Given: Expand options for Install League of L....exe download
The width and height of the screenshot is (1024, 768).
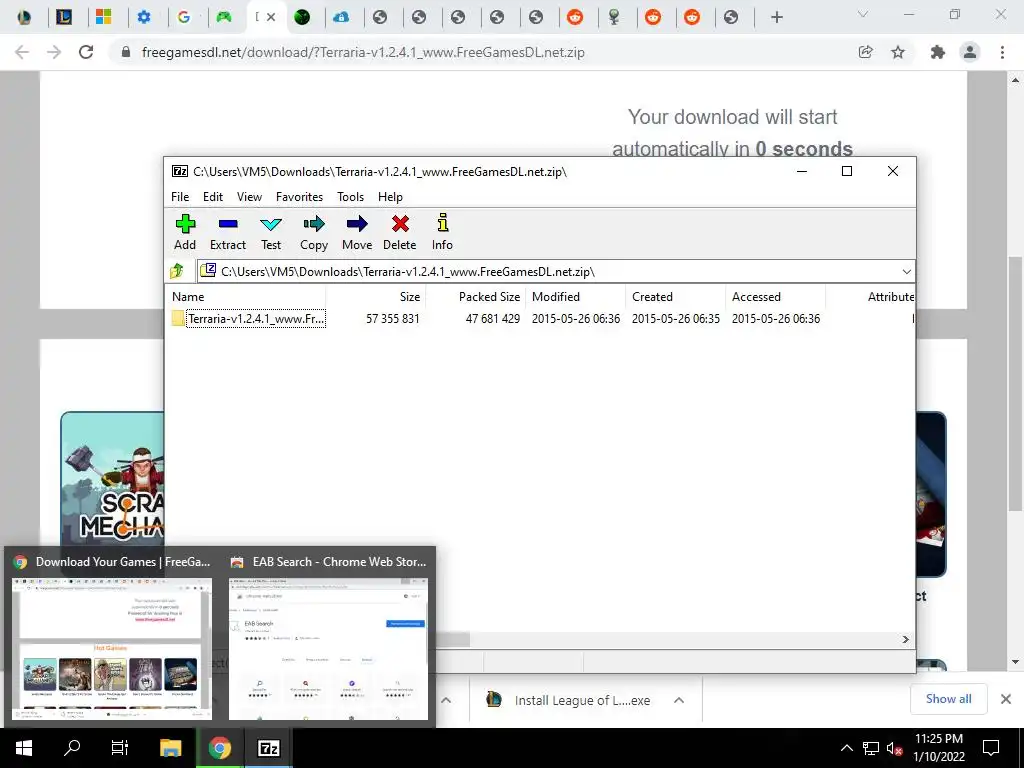Looking at the screenshot, I should (679, 700).
